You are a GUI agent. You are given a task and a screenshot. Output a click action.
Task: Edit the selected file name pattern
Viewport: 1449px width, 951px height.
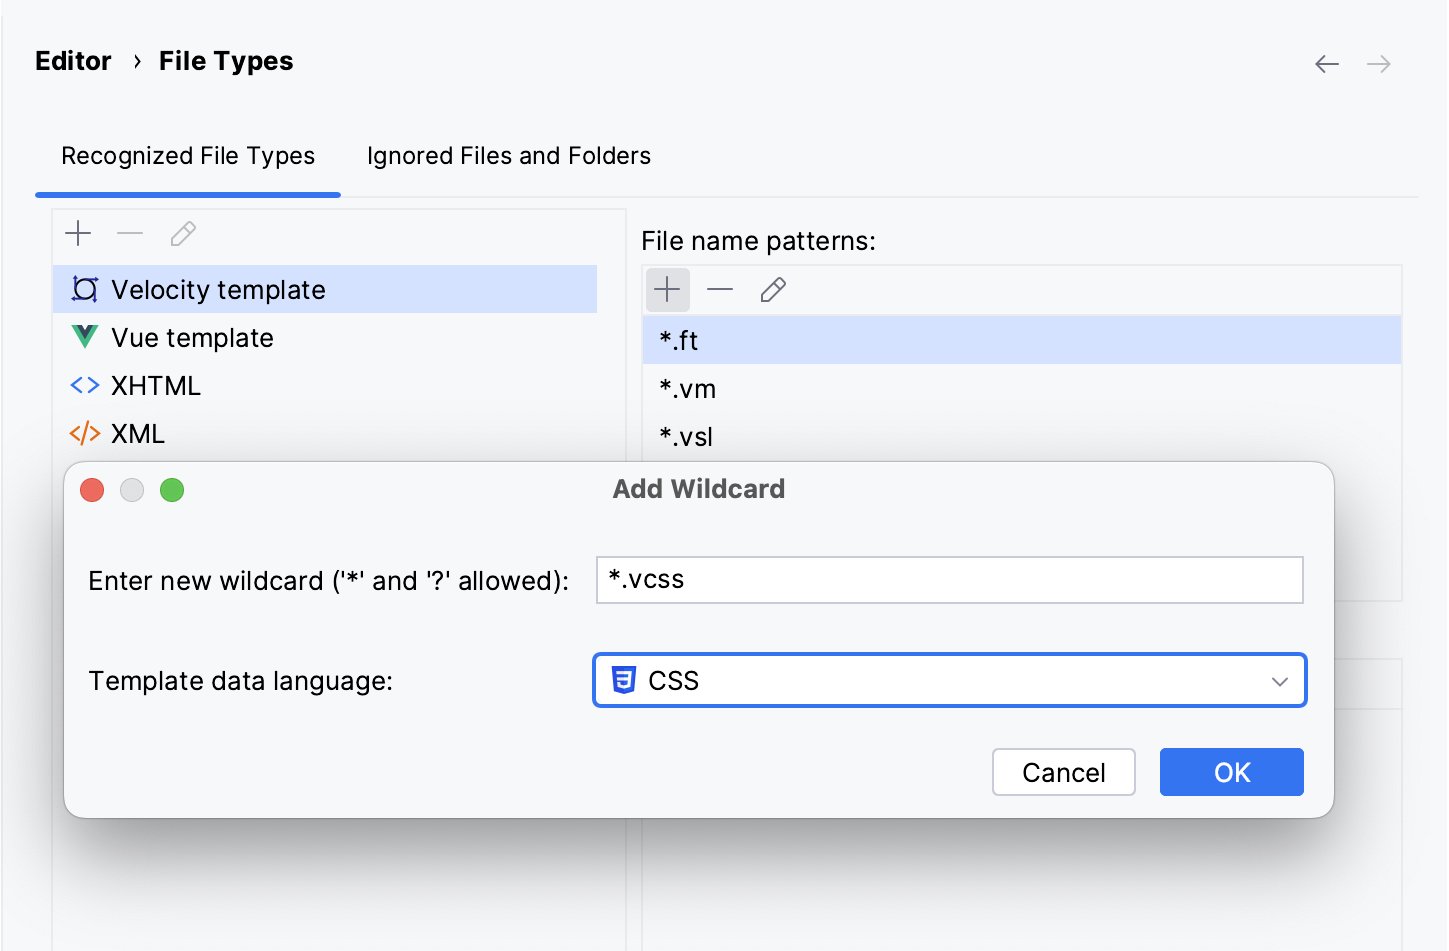click(x=773, y=290)
